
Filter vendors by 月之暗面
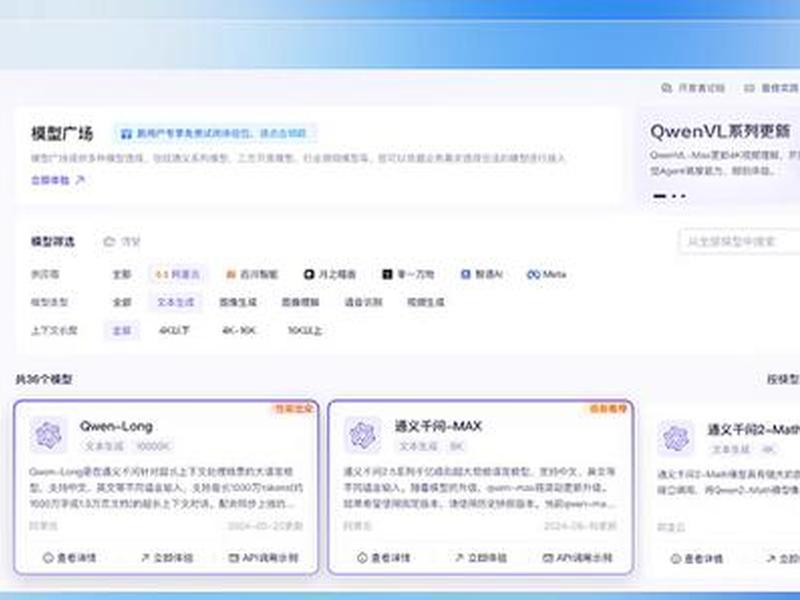(330, 274)
